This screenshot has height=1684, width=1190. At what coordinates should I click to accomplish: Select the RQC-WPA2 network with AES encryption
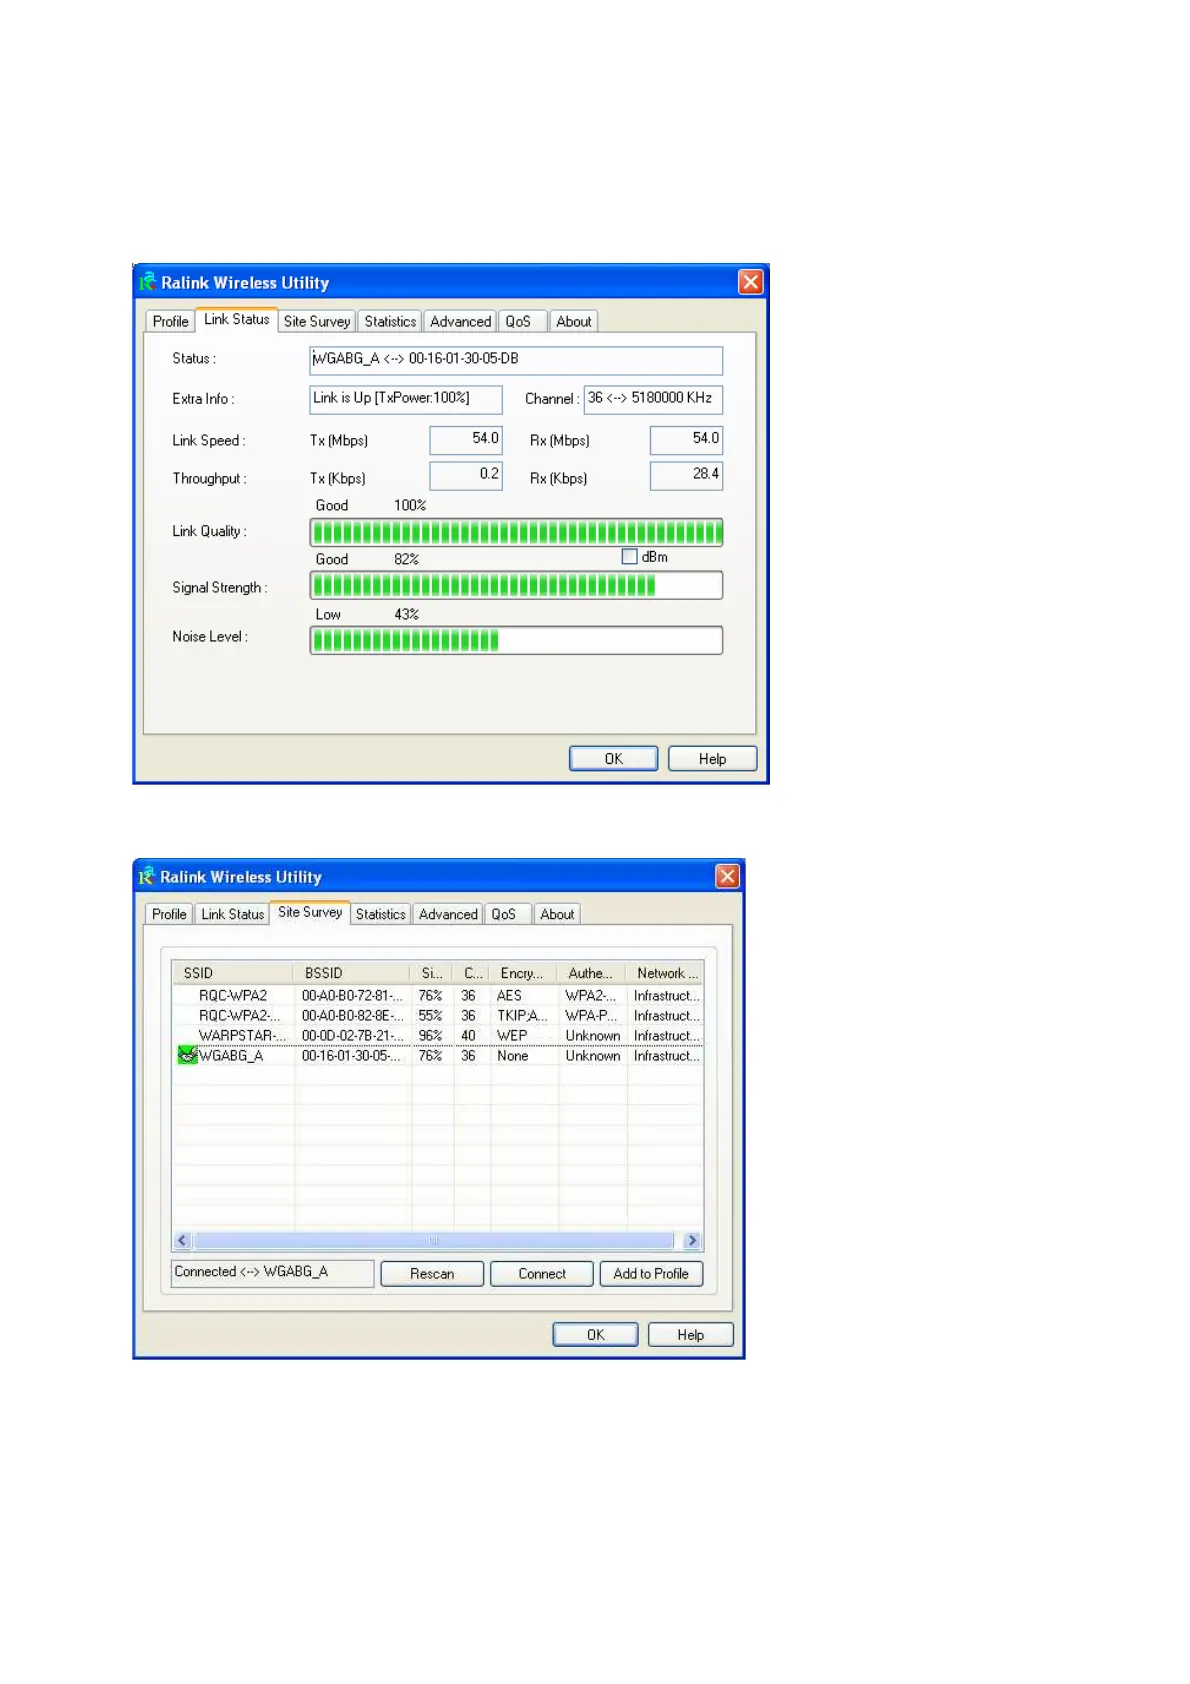click(x=438, y=996)
